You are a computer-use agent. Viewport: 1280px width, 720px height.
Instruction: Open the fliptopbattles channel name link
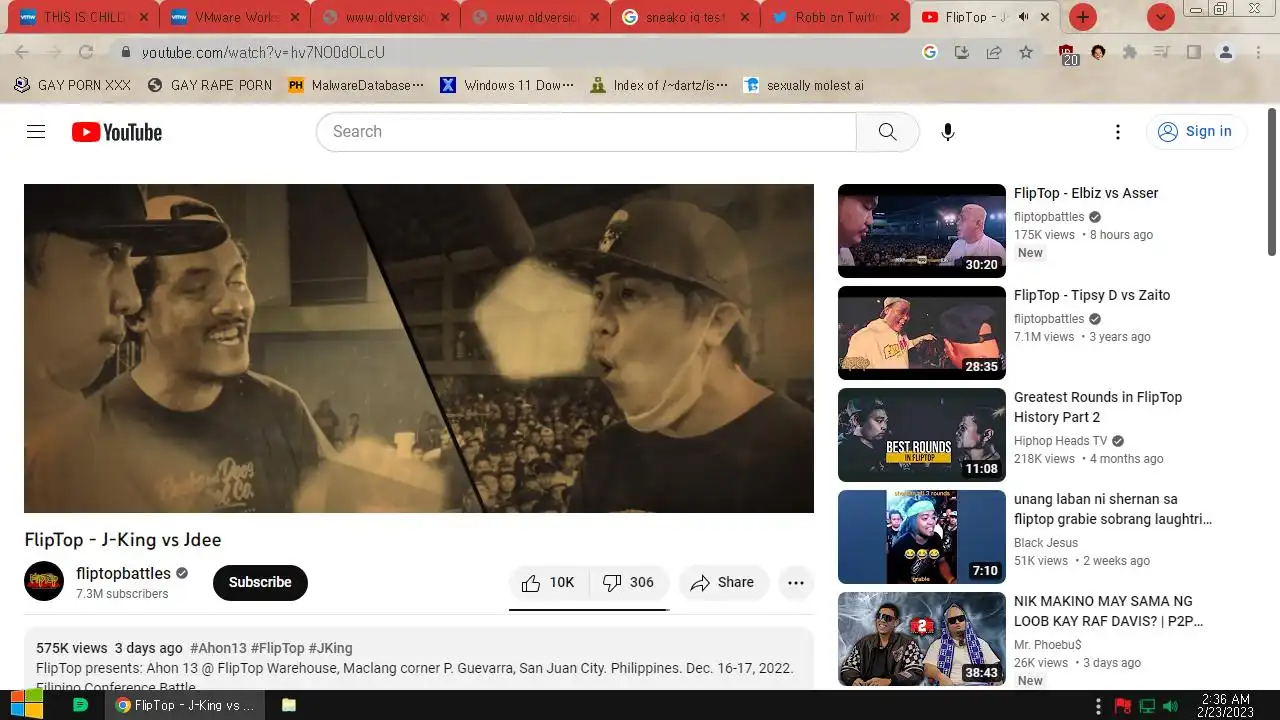[x=123, y=573]
